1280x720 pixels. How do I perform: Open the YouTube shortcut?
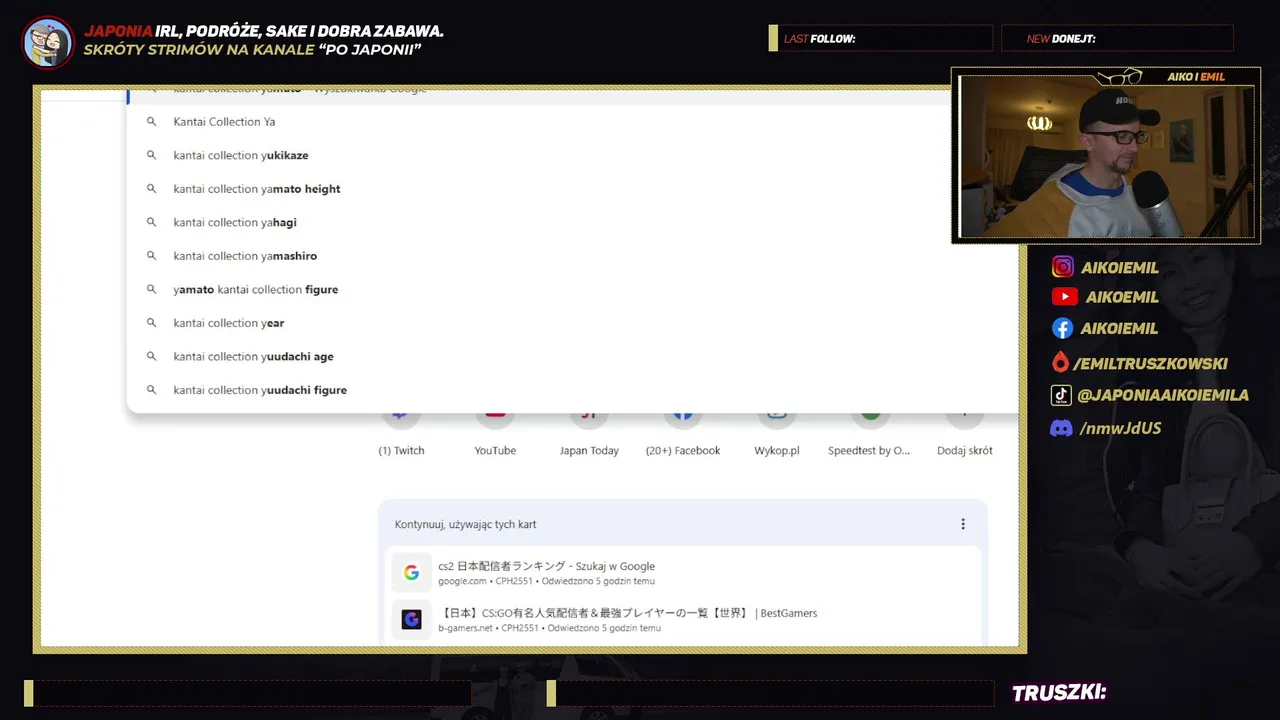495,435
